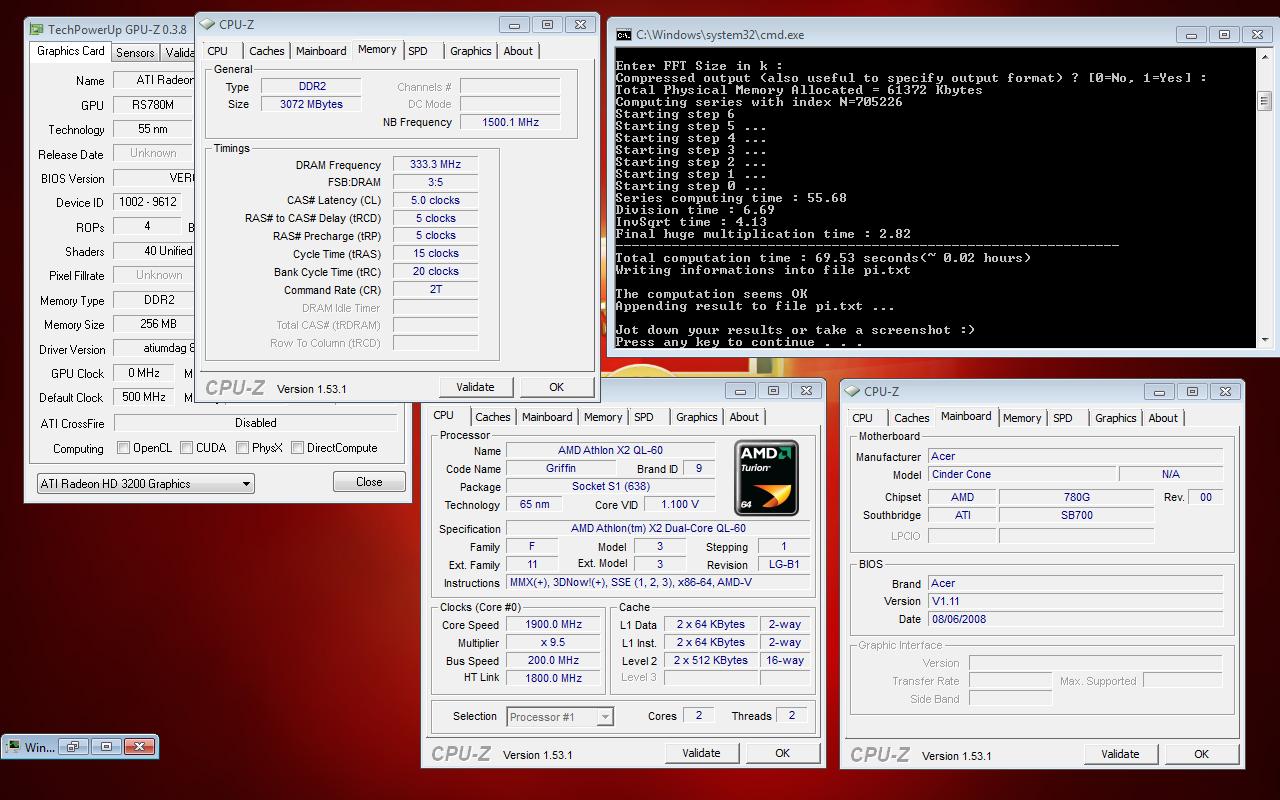
Task: Switch to CPU tab in the Memory window
Action: 218,51
